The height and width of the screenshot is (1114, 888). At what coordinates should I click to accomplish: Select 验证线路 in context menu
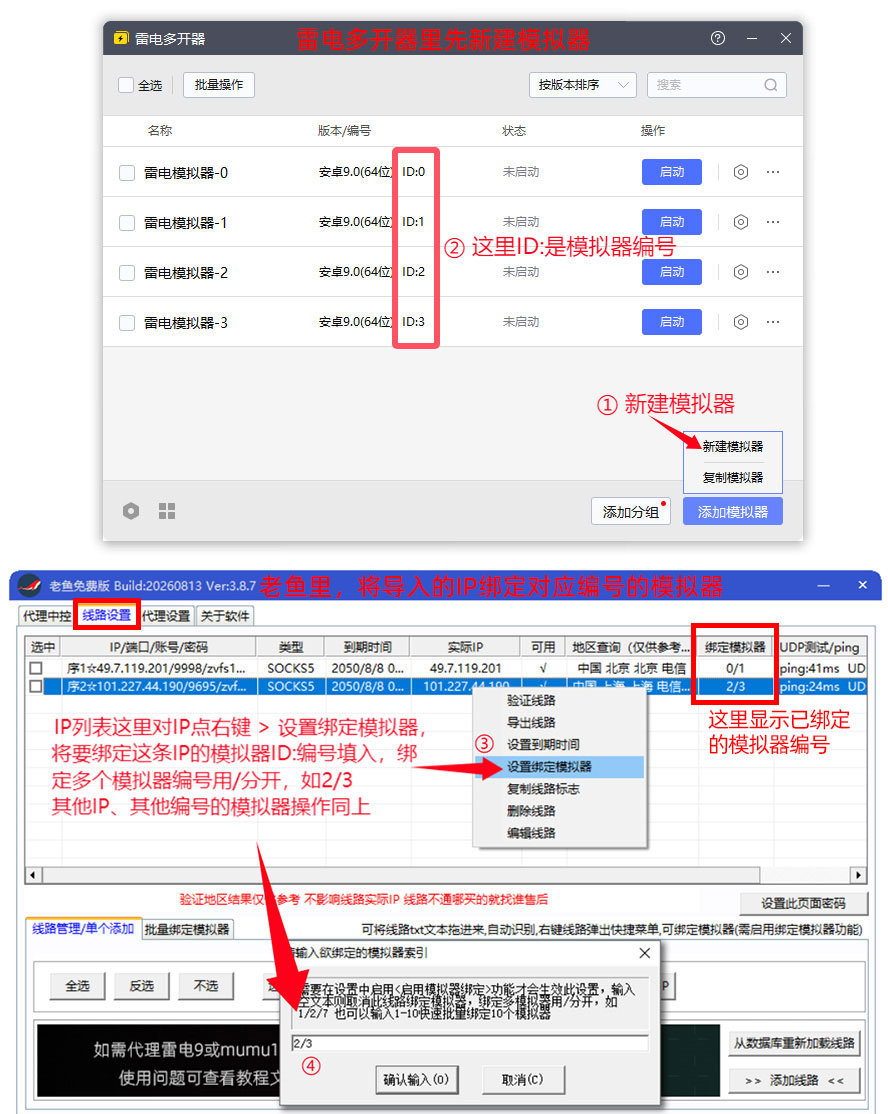560,701
